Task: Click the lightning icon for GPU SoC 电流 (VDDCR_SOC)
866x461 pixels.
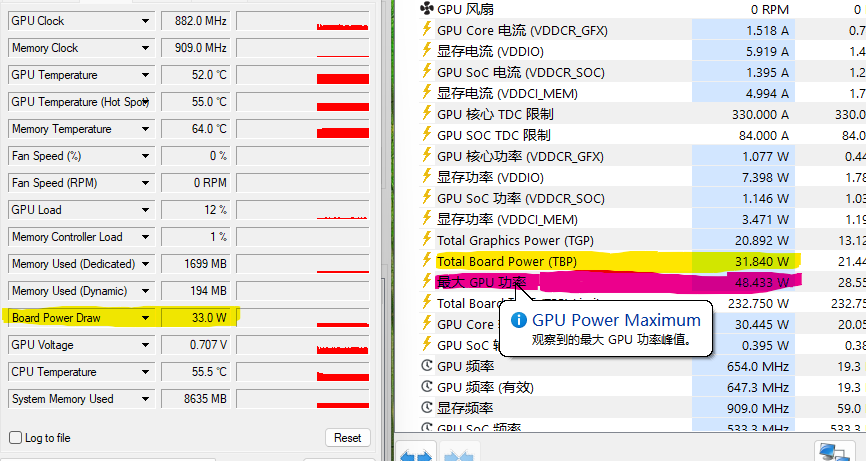Action: point(426,71)
